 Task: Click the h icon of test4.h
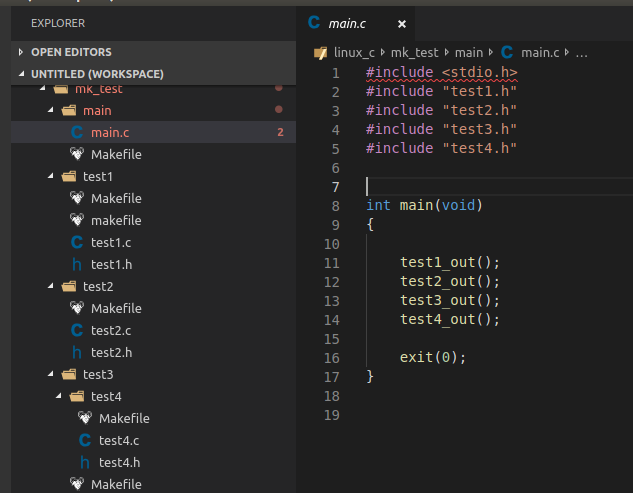tap(85, 462)
